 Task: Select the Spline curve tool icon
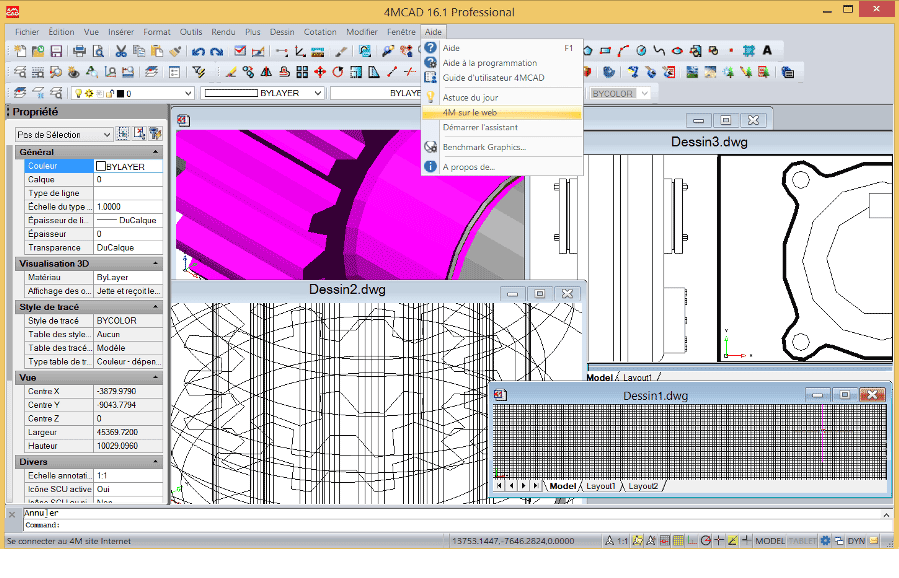pyautogui.click(x=659, y=50)
